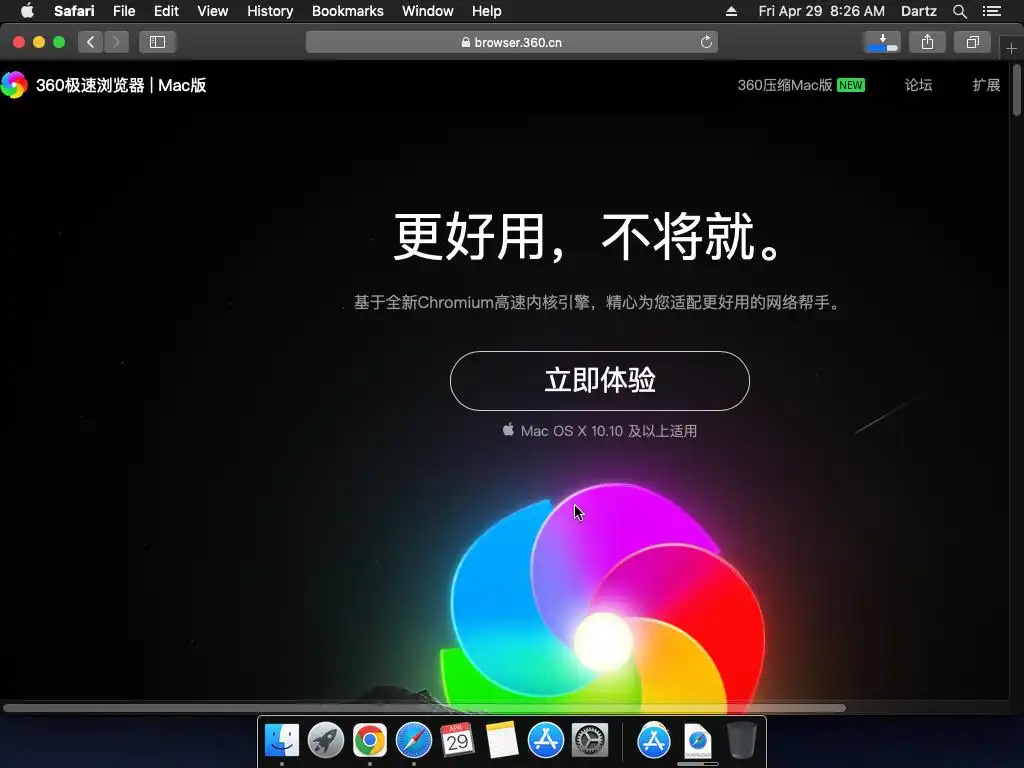The image size is (1024, 768).
Task: Open Google Chrome from the Dock
Action: [370, 741]
